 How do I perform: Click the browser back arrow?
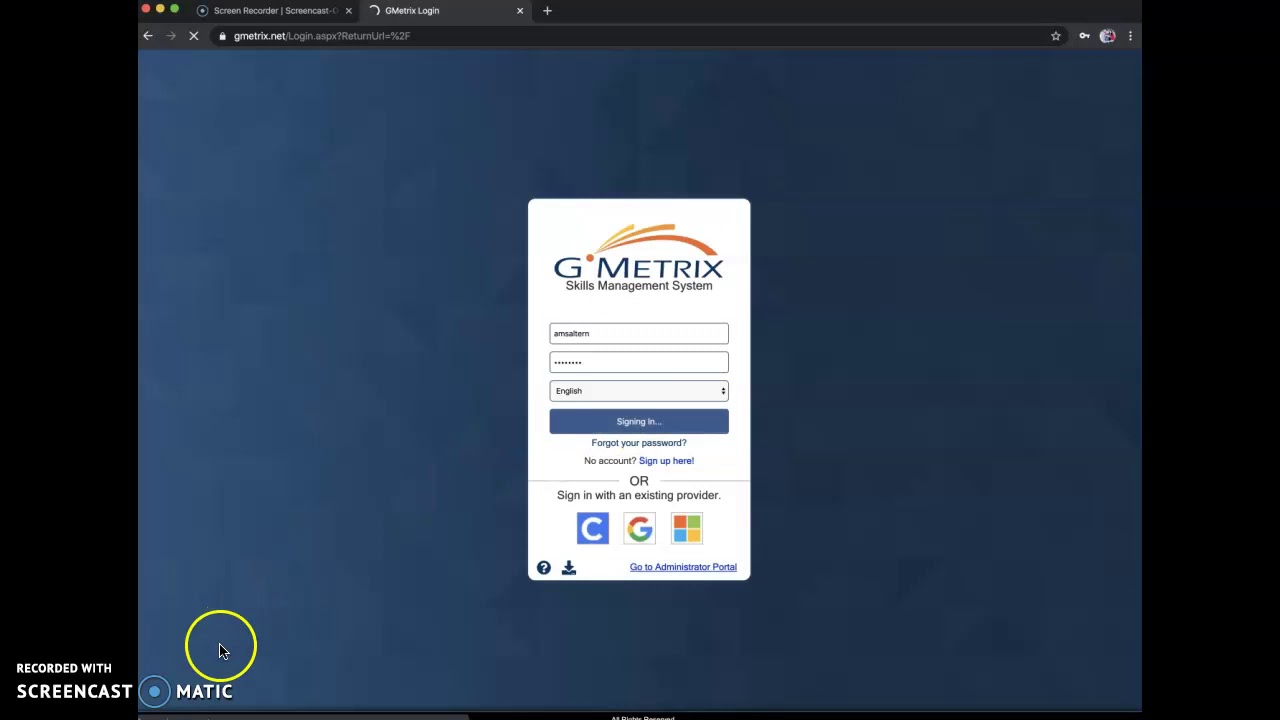point(148,36)
